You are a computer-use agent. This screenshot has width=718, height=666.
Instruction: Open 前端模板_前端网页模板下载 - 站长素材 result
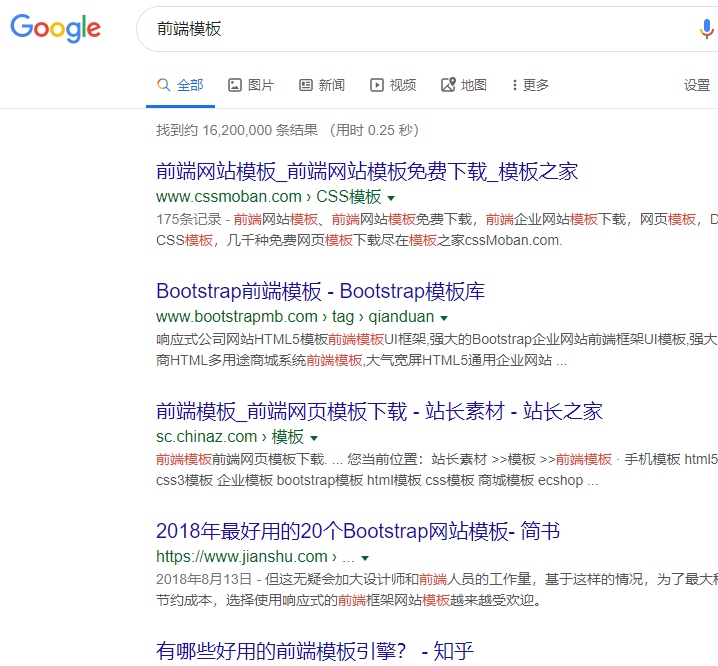(379, 411)
